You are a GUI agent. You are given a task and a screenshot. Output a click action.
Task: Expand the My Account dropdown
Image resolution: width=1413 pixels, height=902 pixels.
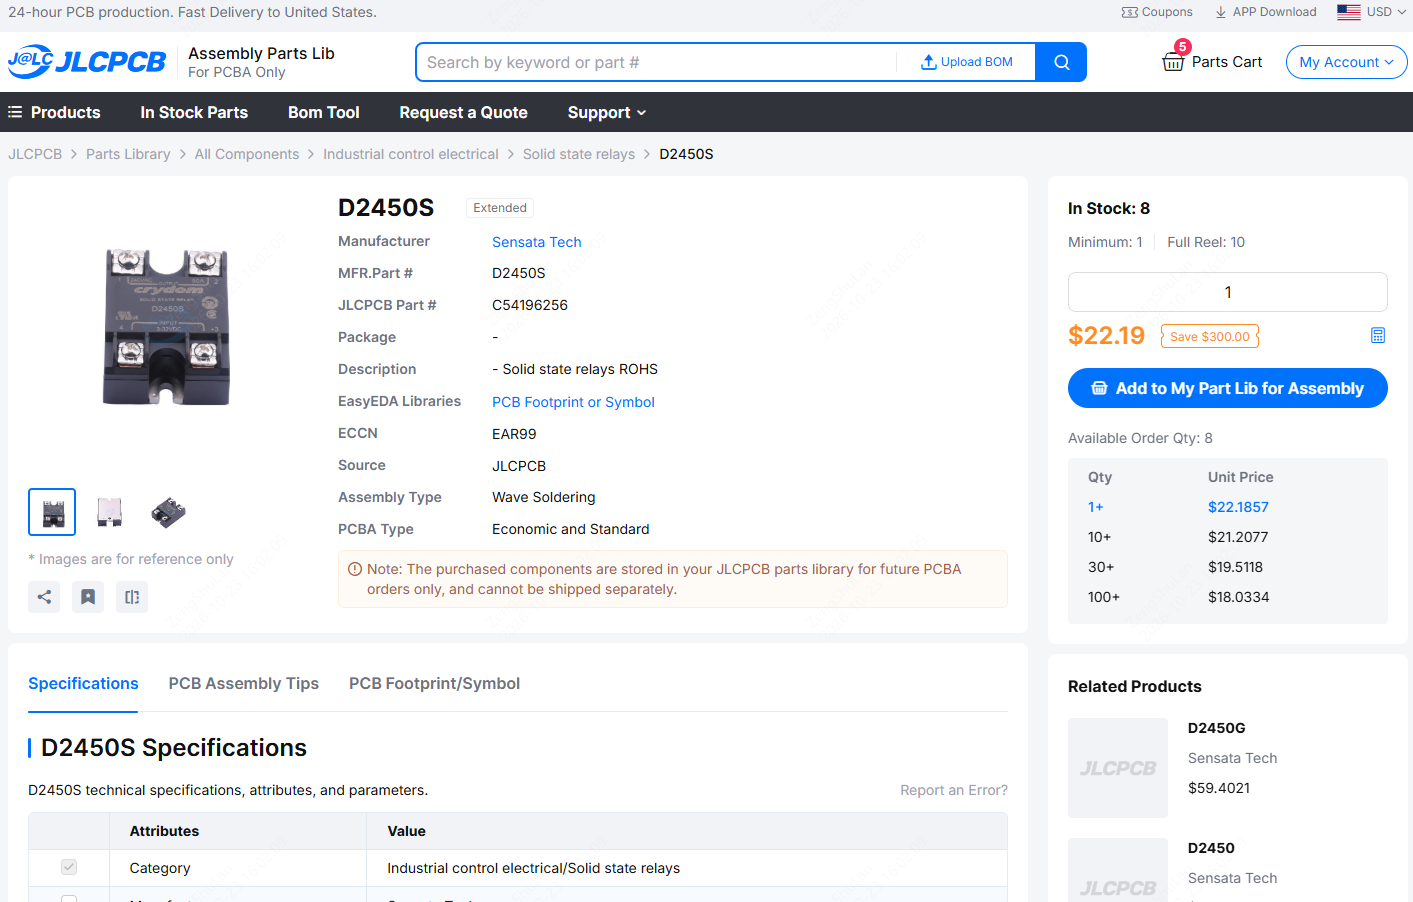(1346, 62)
